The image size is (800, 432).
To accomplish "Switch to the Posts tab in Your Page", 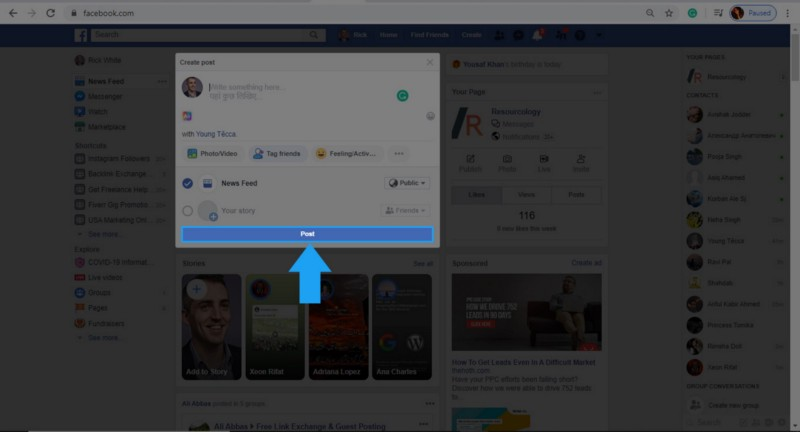I will pos(576,195).
